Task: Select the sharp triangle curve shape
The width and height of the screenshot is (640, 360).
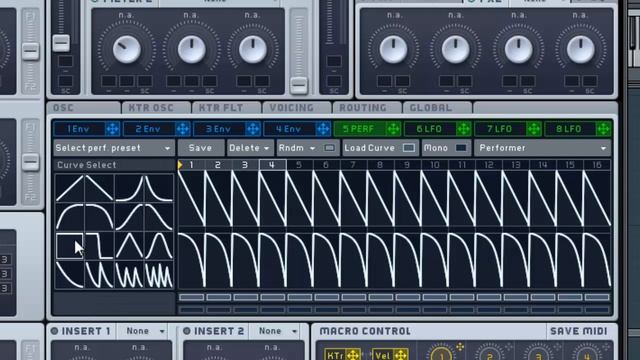Action: pyautogui.click(x=129, y=246)
